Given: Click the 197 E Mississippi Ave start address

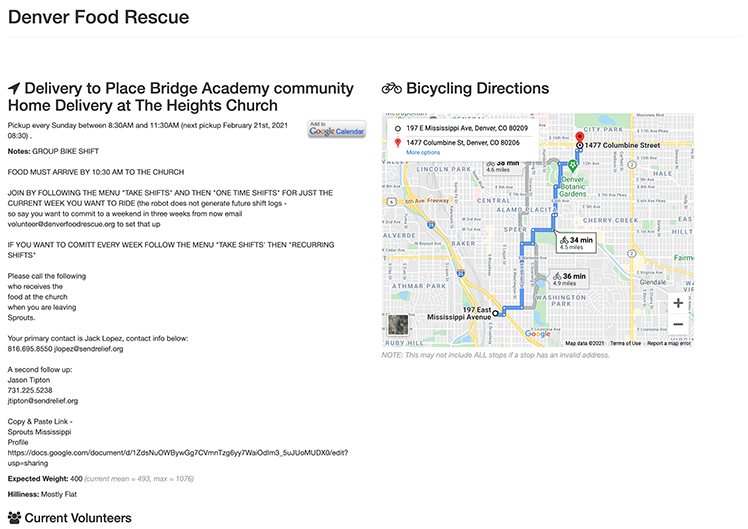Looking at the screenshot, I should (x=467, y=128).
